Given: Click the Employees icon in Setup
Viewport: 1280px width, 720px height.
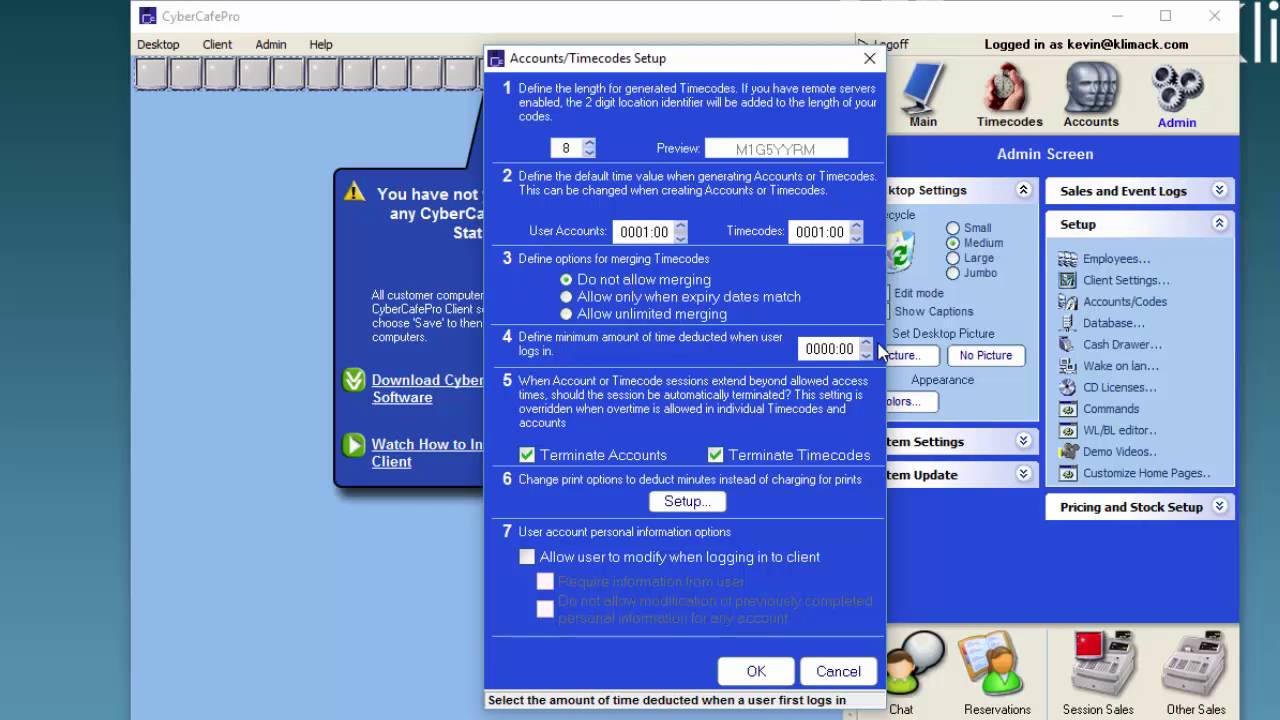Looking at the screenshot, I should point(1067,259).
